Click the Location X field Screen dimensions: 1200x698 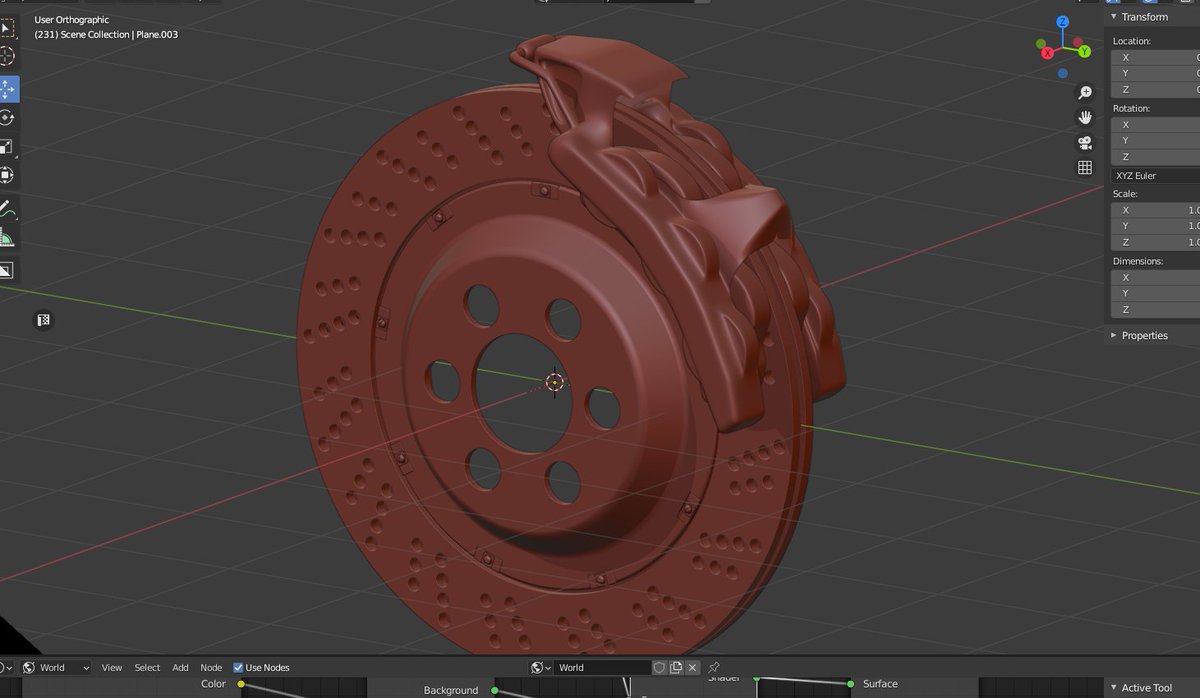click(1156, 57)
